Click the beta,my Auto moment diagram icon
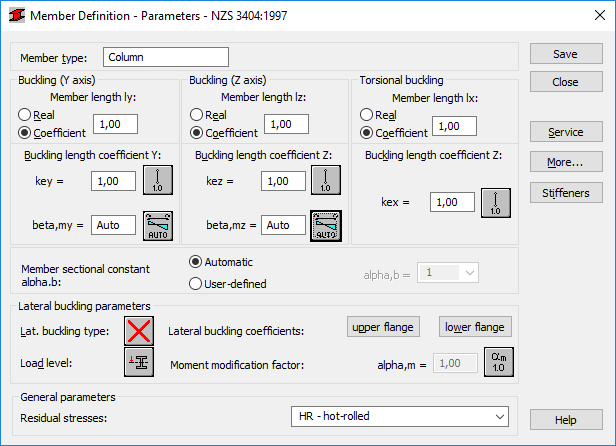 [x=158, y=226]
